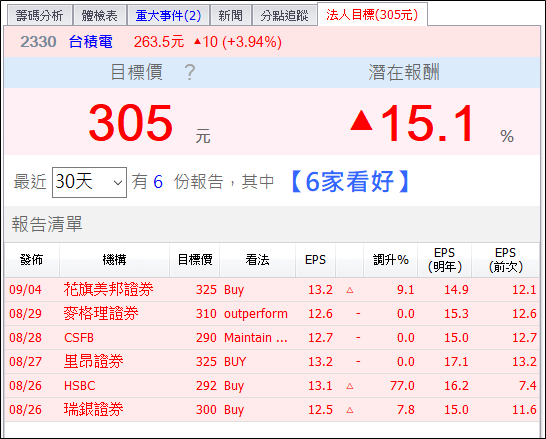Click the 17.1 next-year EPS cell
Viewport: 546px width, 439px height.
456,362
